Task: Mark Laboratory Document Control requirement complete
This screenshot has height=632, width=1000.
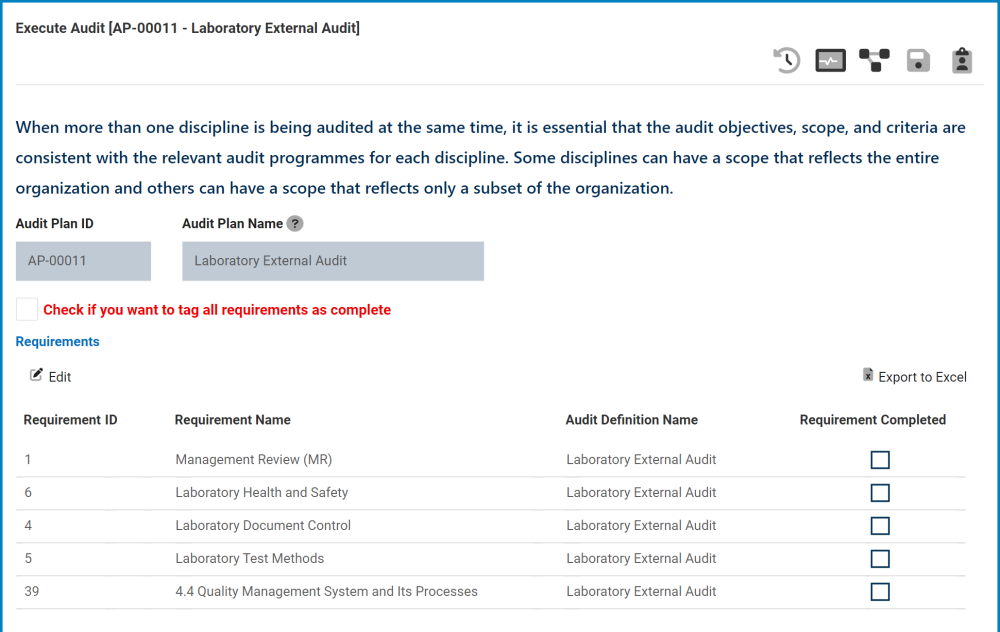Action: coord(880,526)
